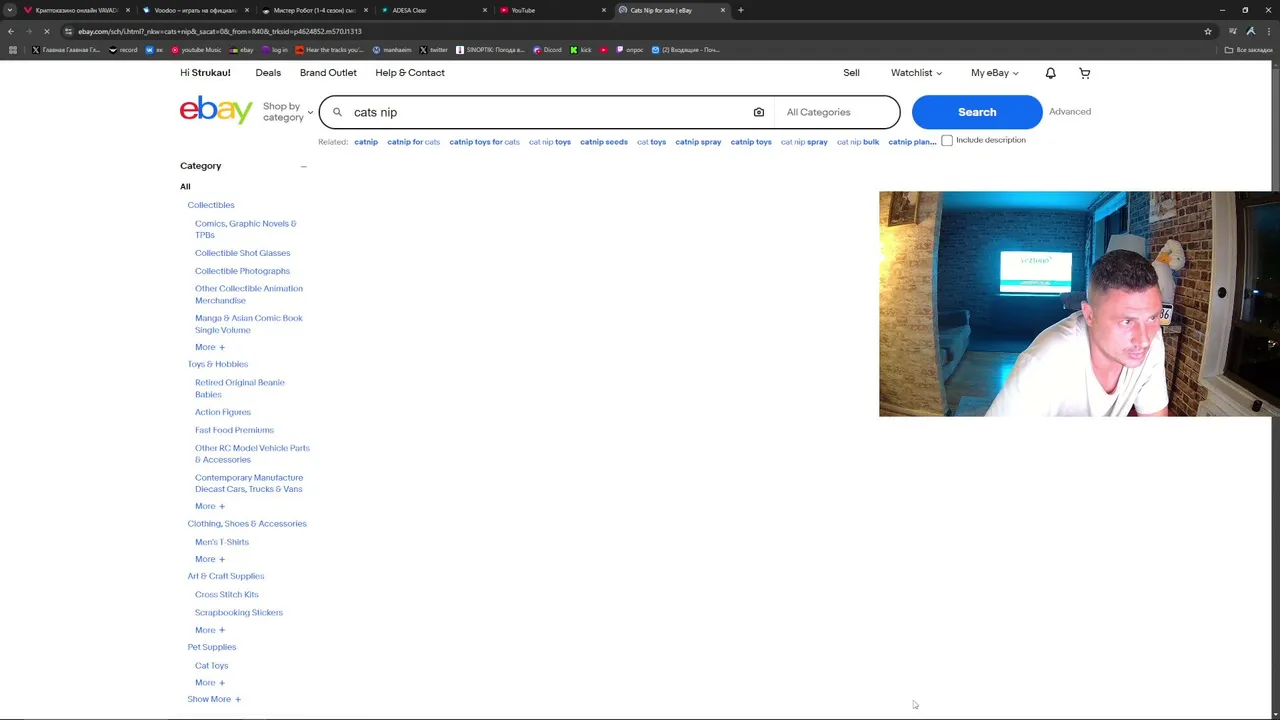Open the Deals link
This screenshot has height=720, width=1280.
pos(268,73)
